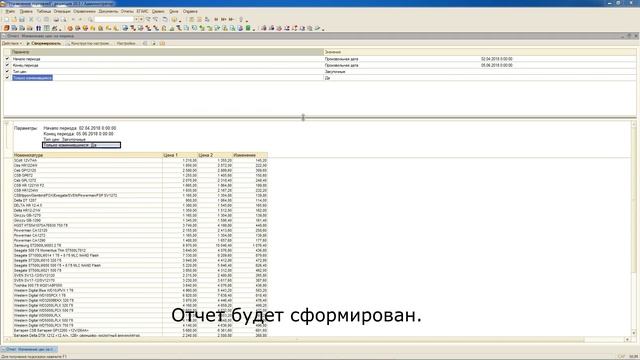Open the ЕГАИС menu

pyautogui.click(x=142, y=11)
